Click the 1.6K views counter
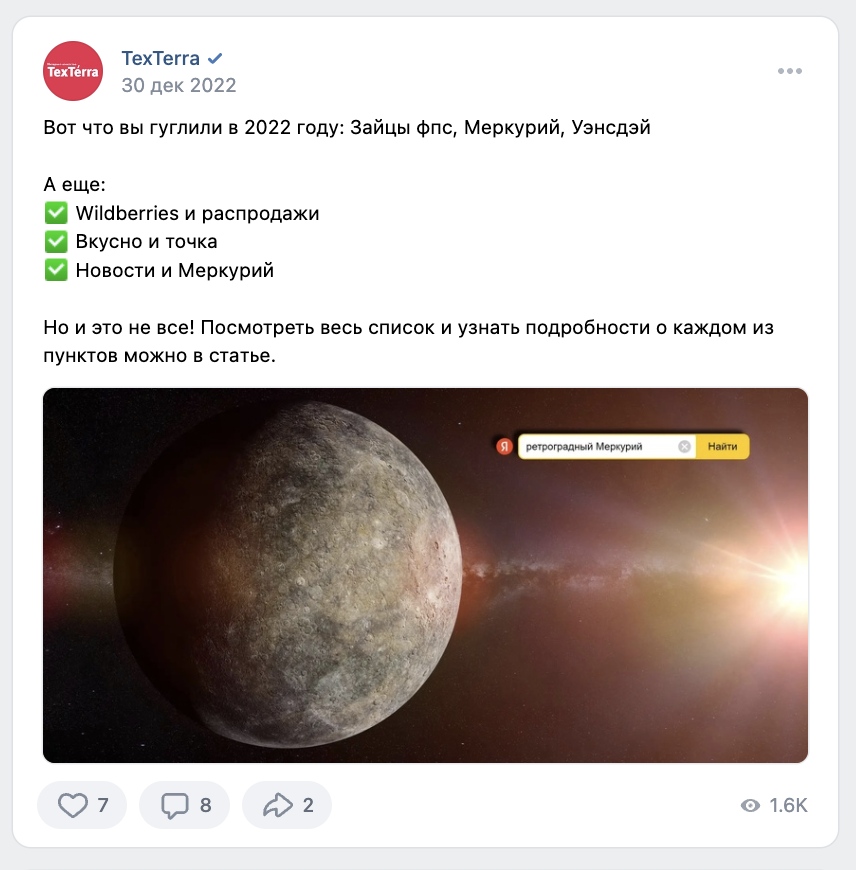Viewport: 856px width, 870px height. coord(788,806)
